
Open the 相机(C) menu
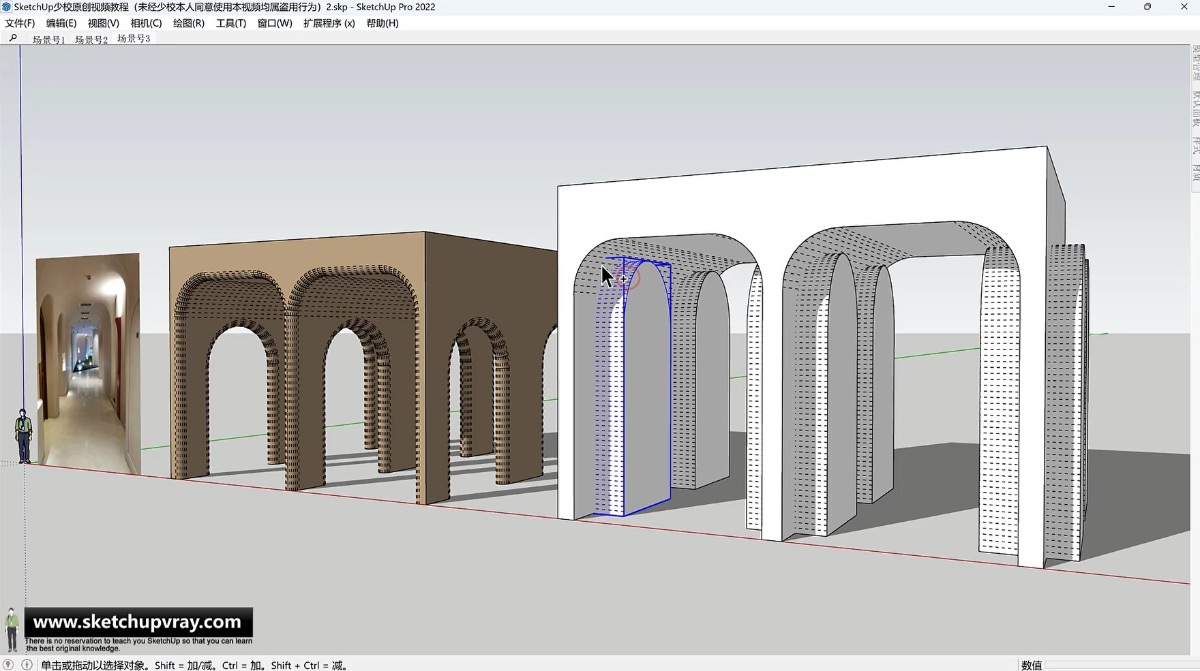146,23
